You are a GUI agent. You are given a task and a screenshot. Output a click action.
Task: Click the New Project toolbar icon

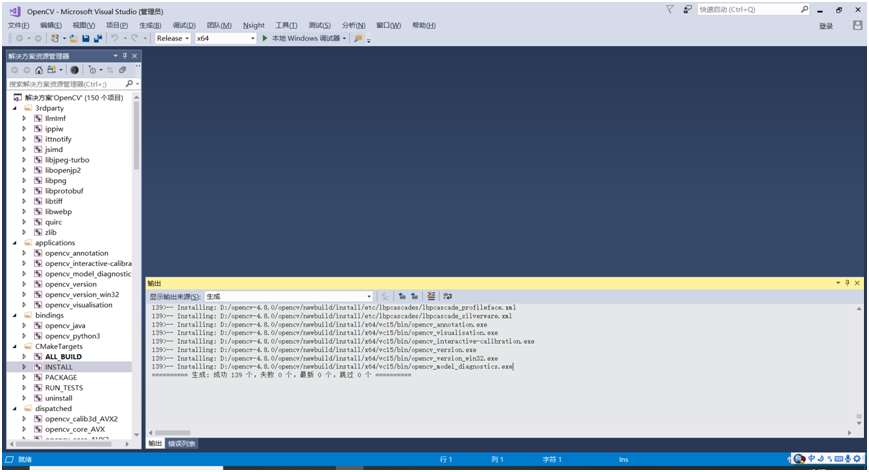coord(54,38)
